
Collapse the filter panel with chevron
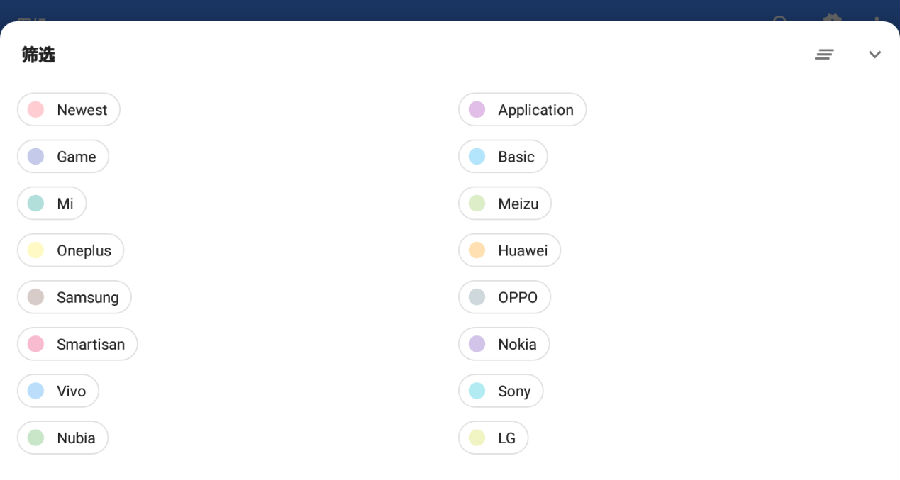tap(875, 55)
